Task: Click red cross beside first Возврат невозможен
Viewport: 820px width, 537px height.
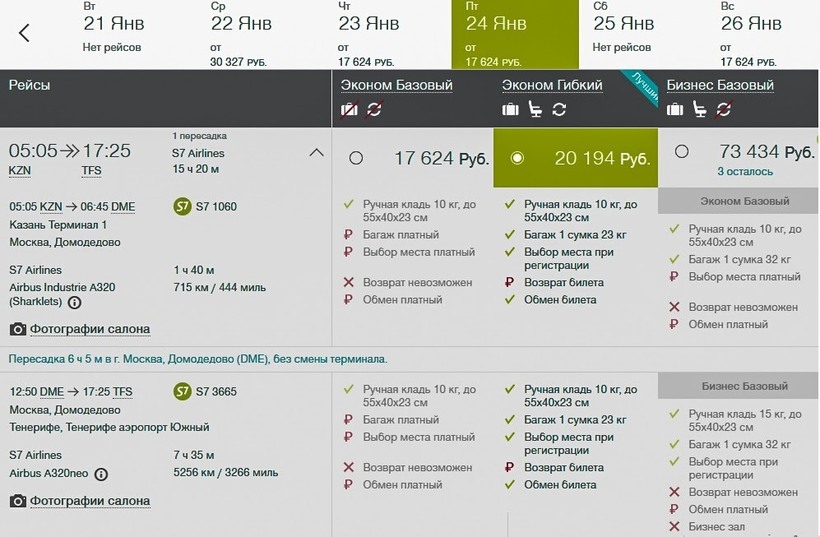Action: tap(348, 282)
